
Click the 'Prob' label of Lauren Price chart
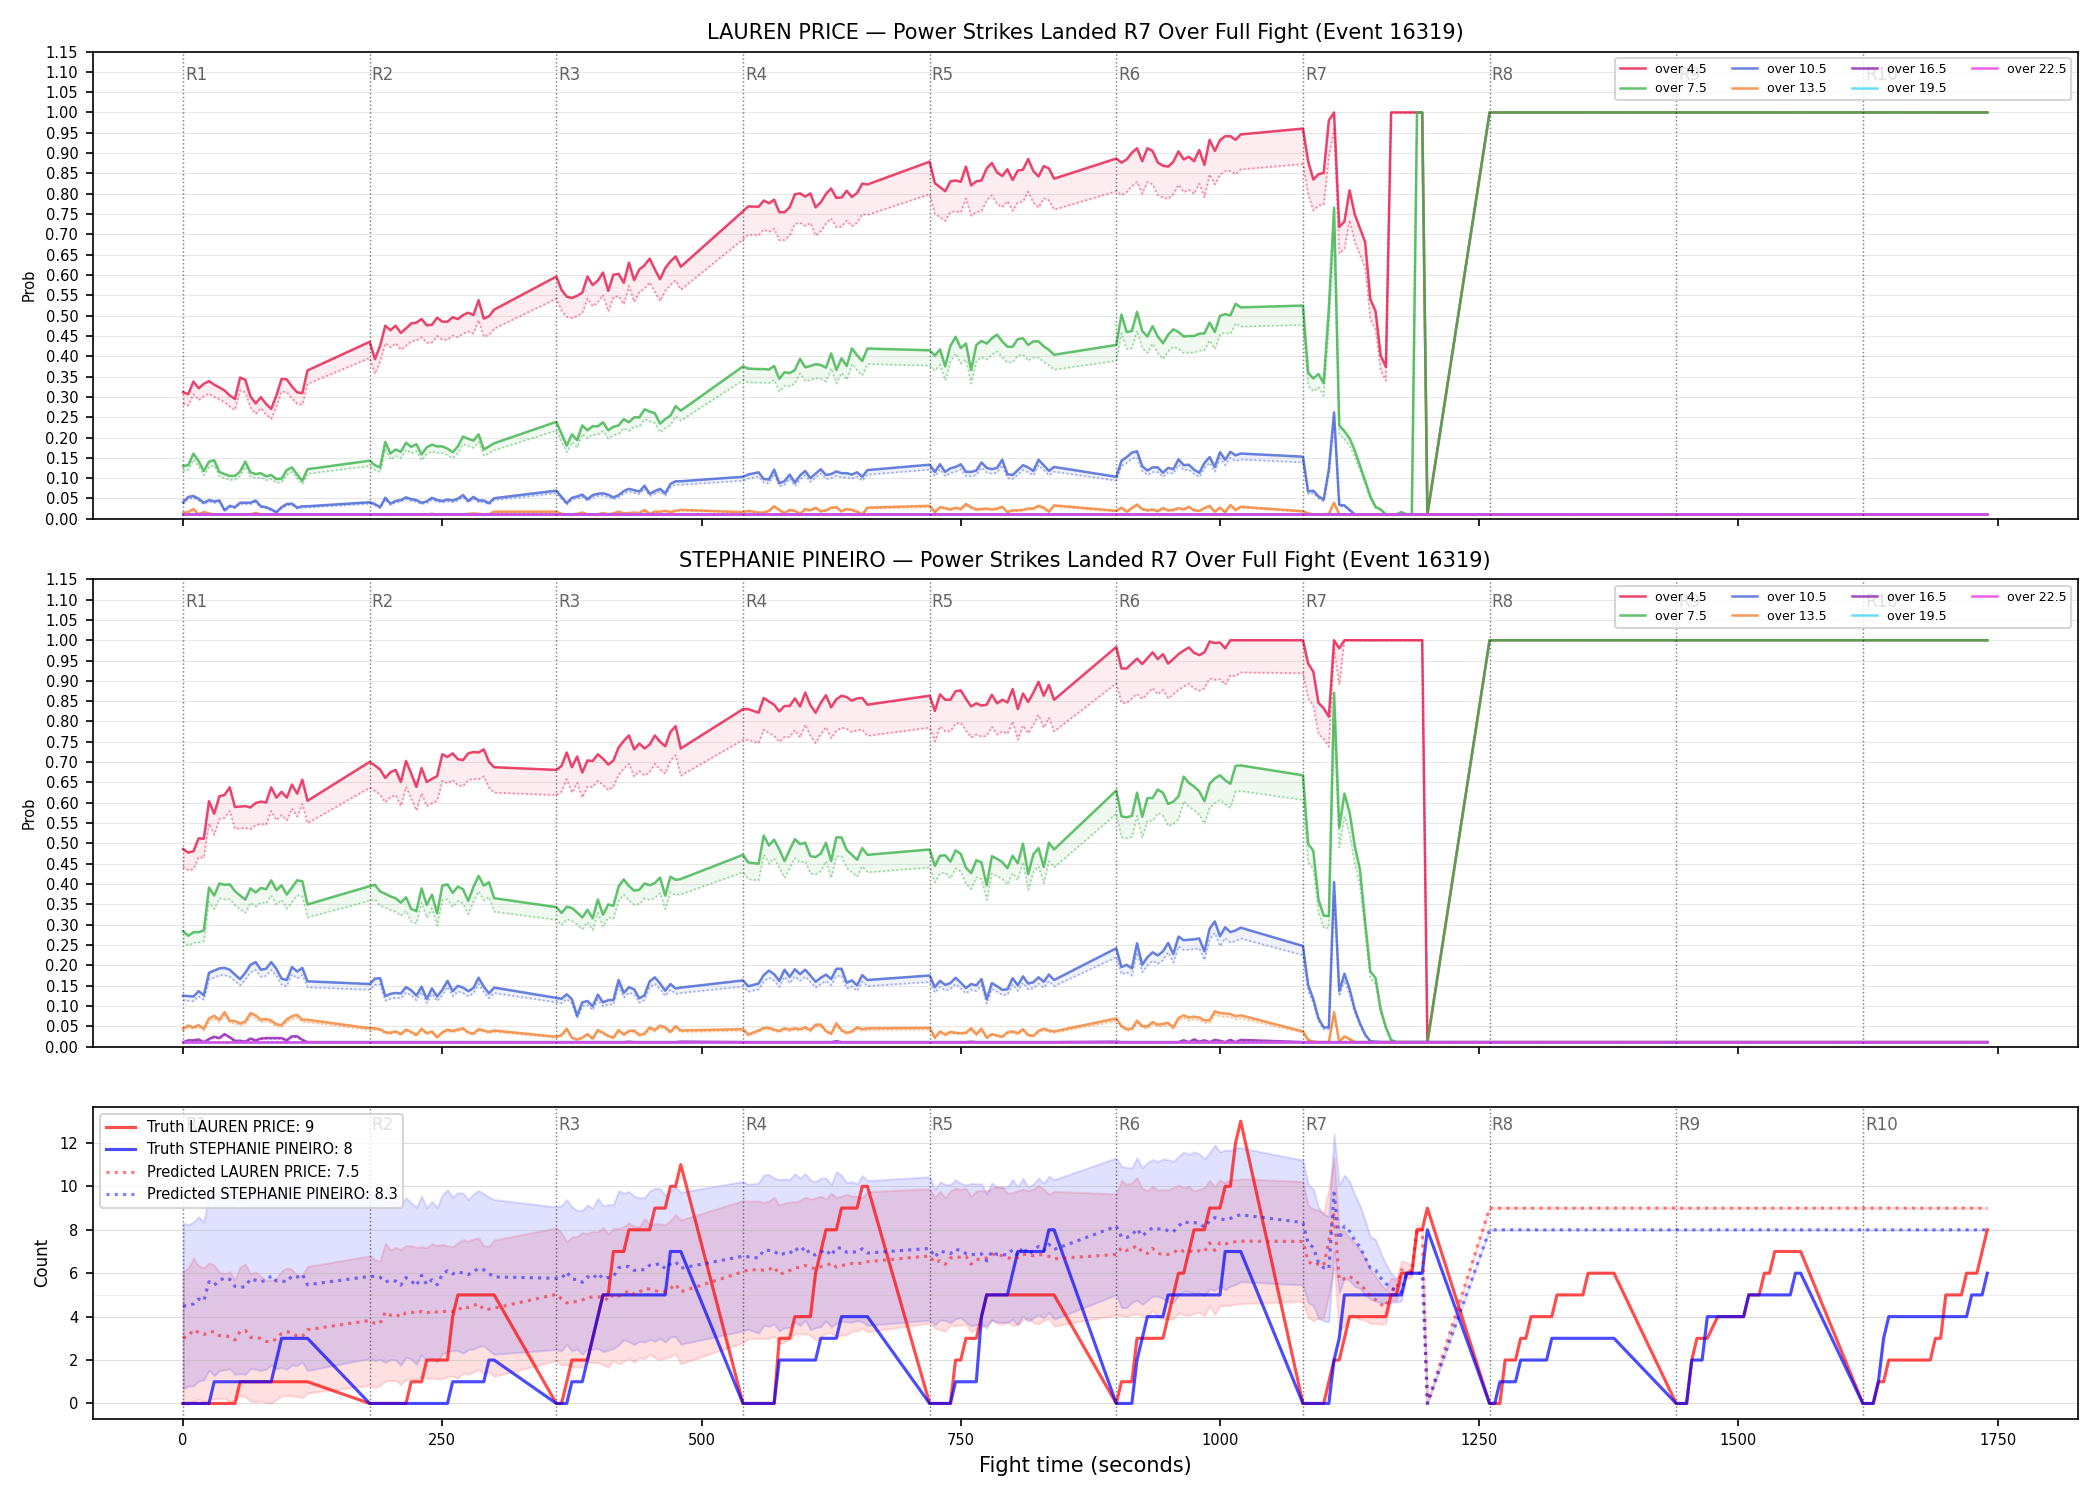pos(28,286)
